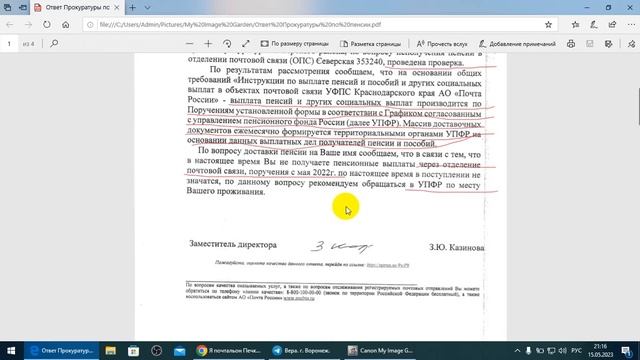Open clock and date 21:16
640x360 pixels.
point(600,351)
